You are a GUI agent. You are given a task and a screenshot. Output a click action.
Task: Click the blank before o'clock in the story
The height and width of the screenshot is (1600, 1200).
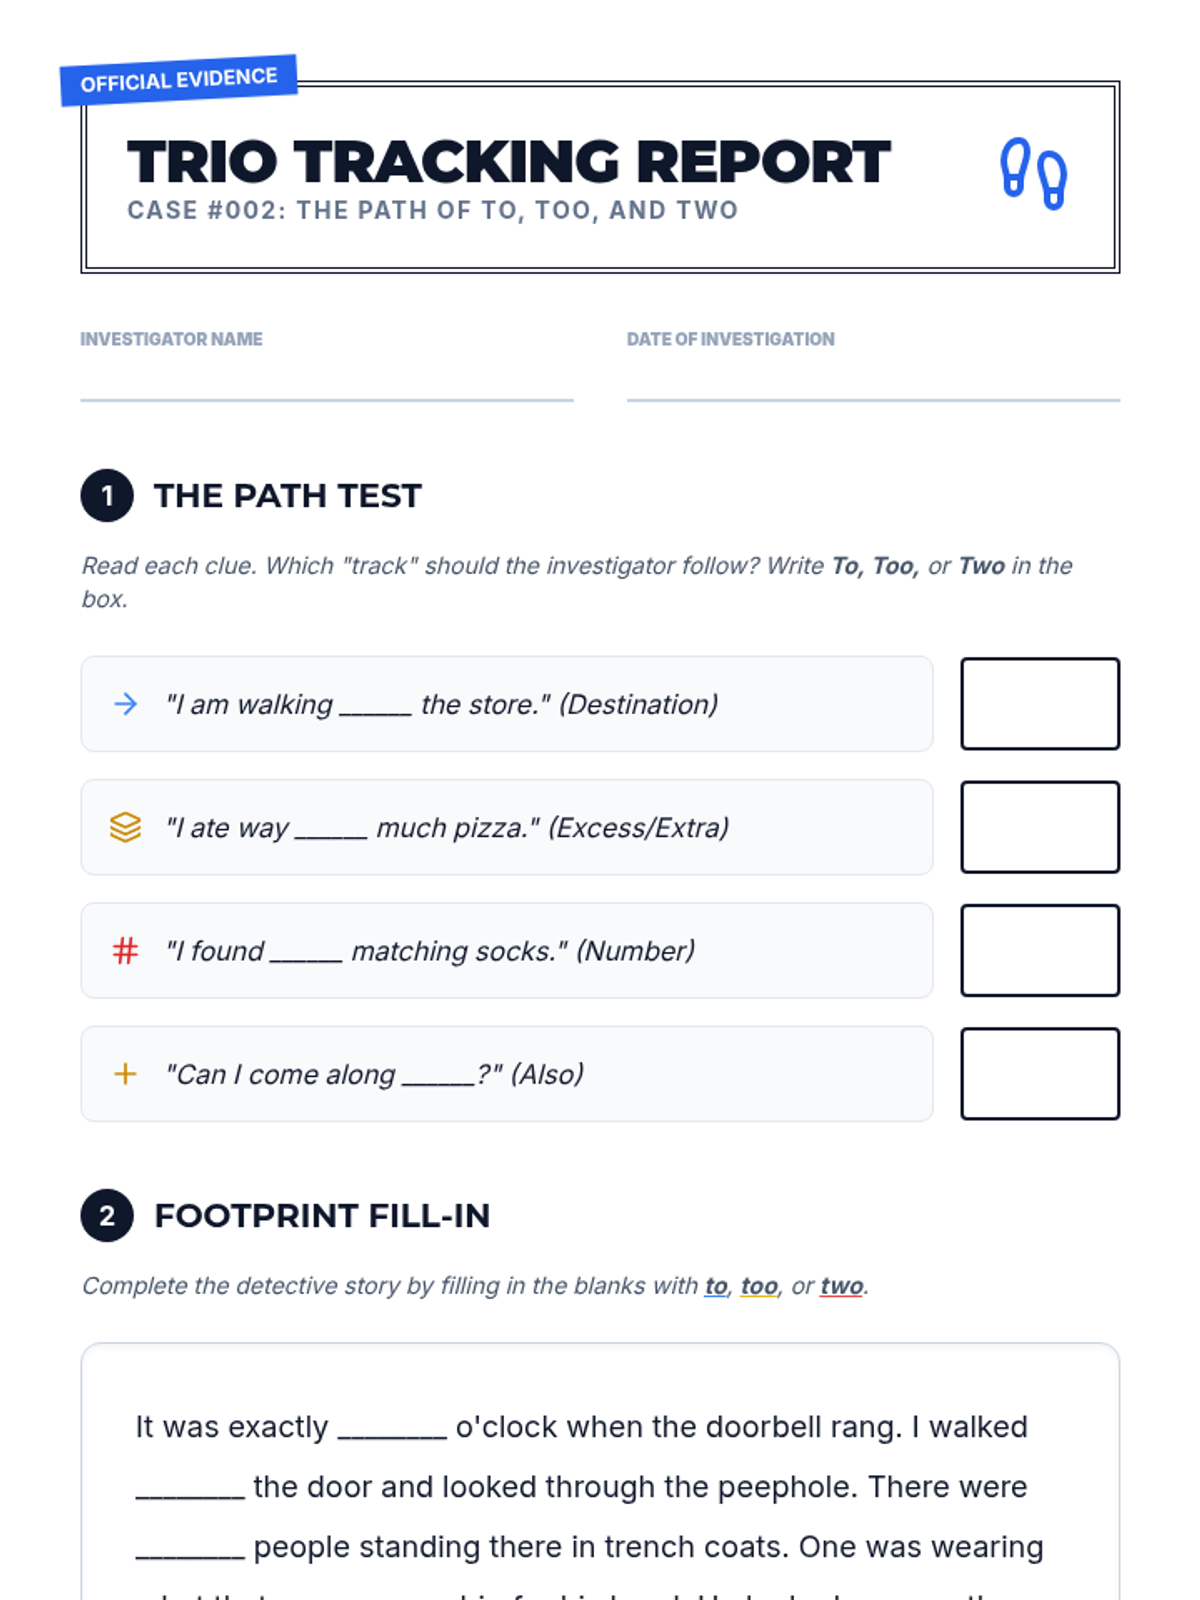pos(392,1428)
